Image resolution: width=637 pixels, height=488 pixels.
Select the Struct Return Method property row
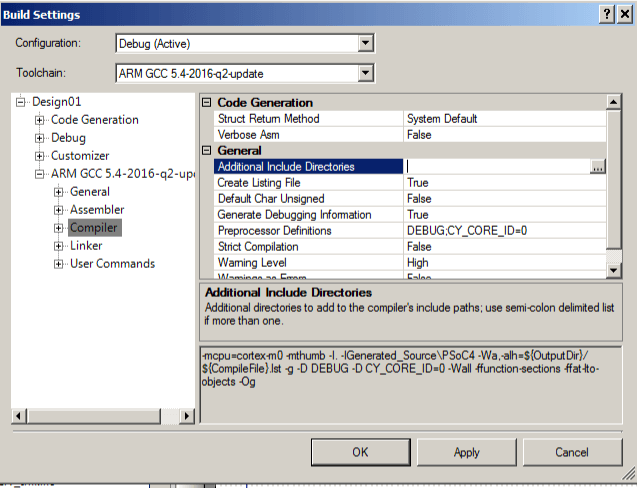[410, 119]
